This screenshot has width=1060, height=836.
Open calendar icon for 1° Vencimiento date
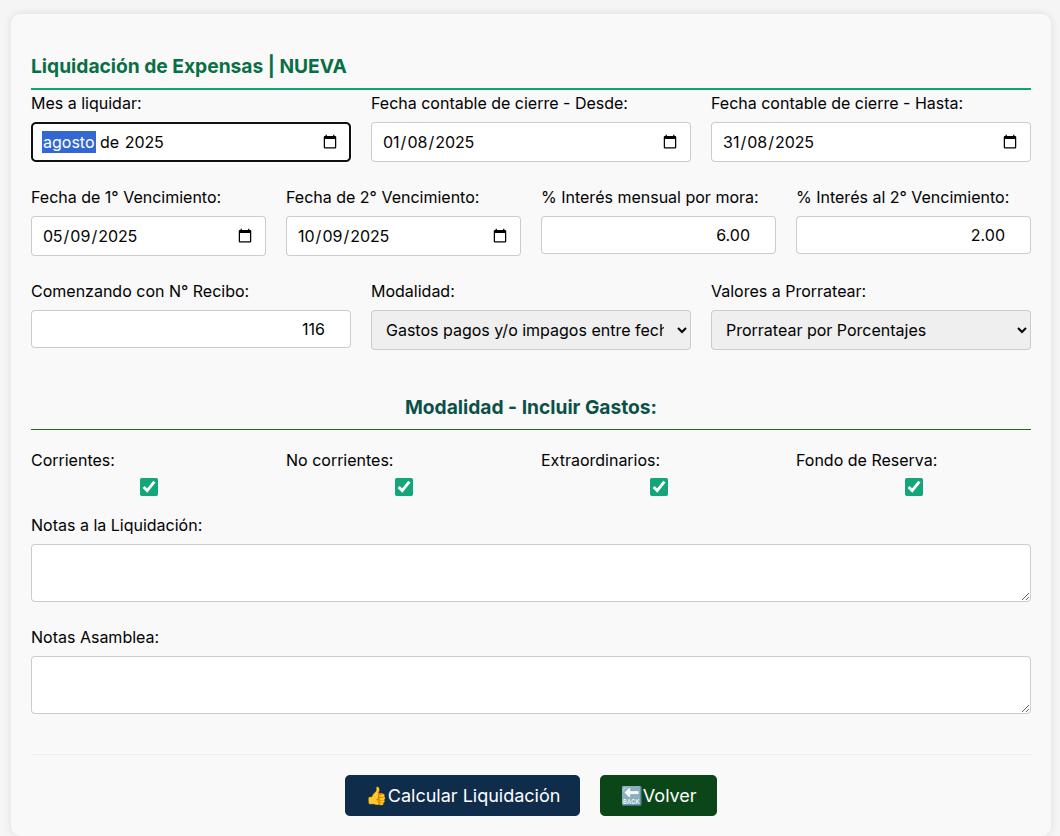pyautogui.click(x=245, y=236)
